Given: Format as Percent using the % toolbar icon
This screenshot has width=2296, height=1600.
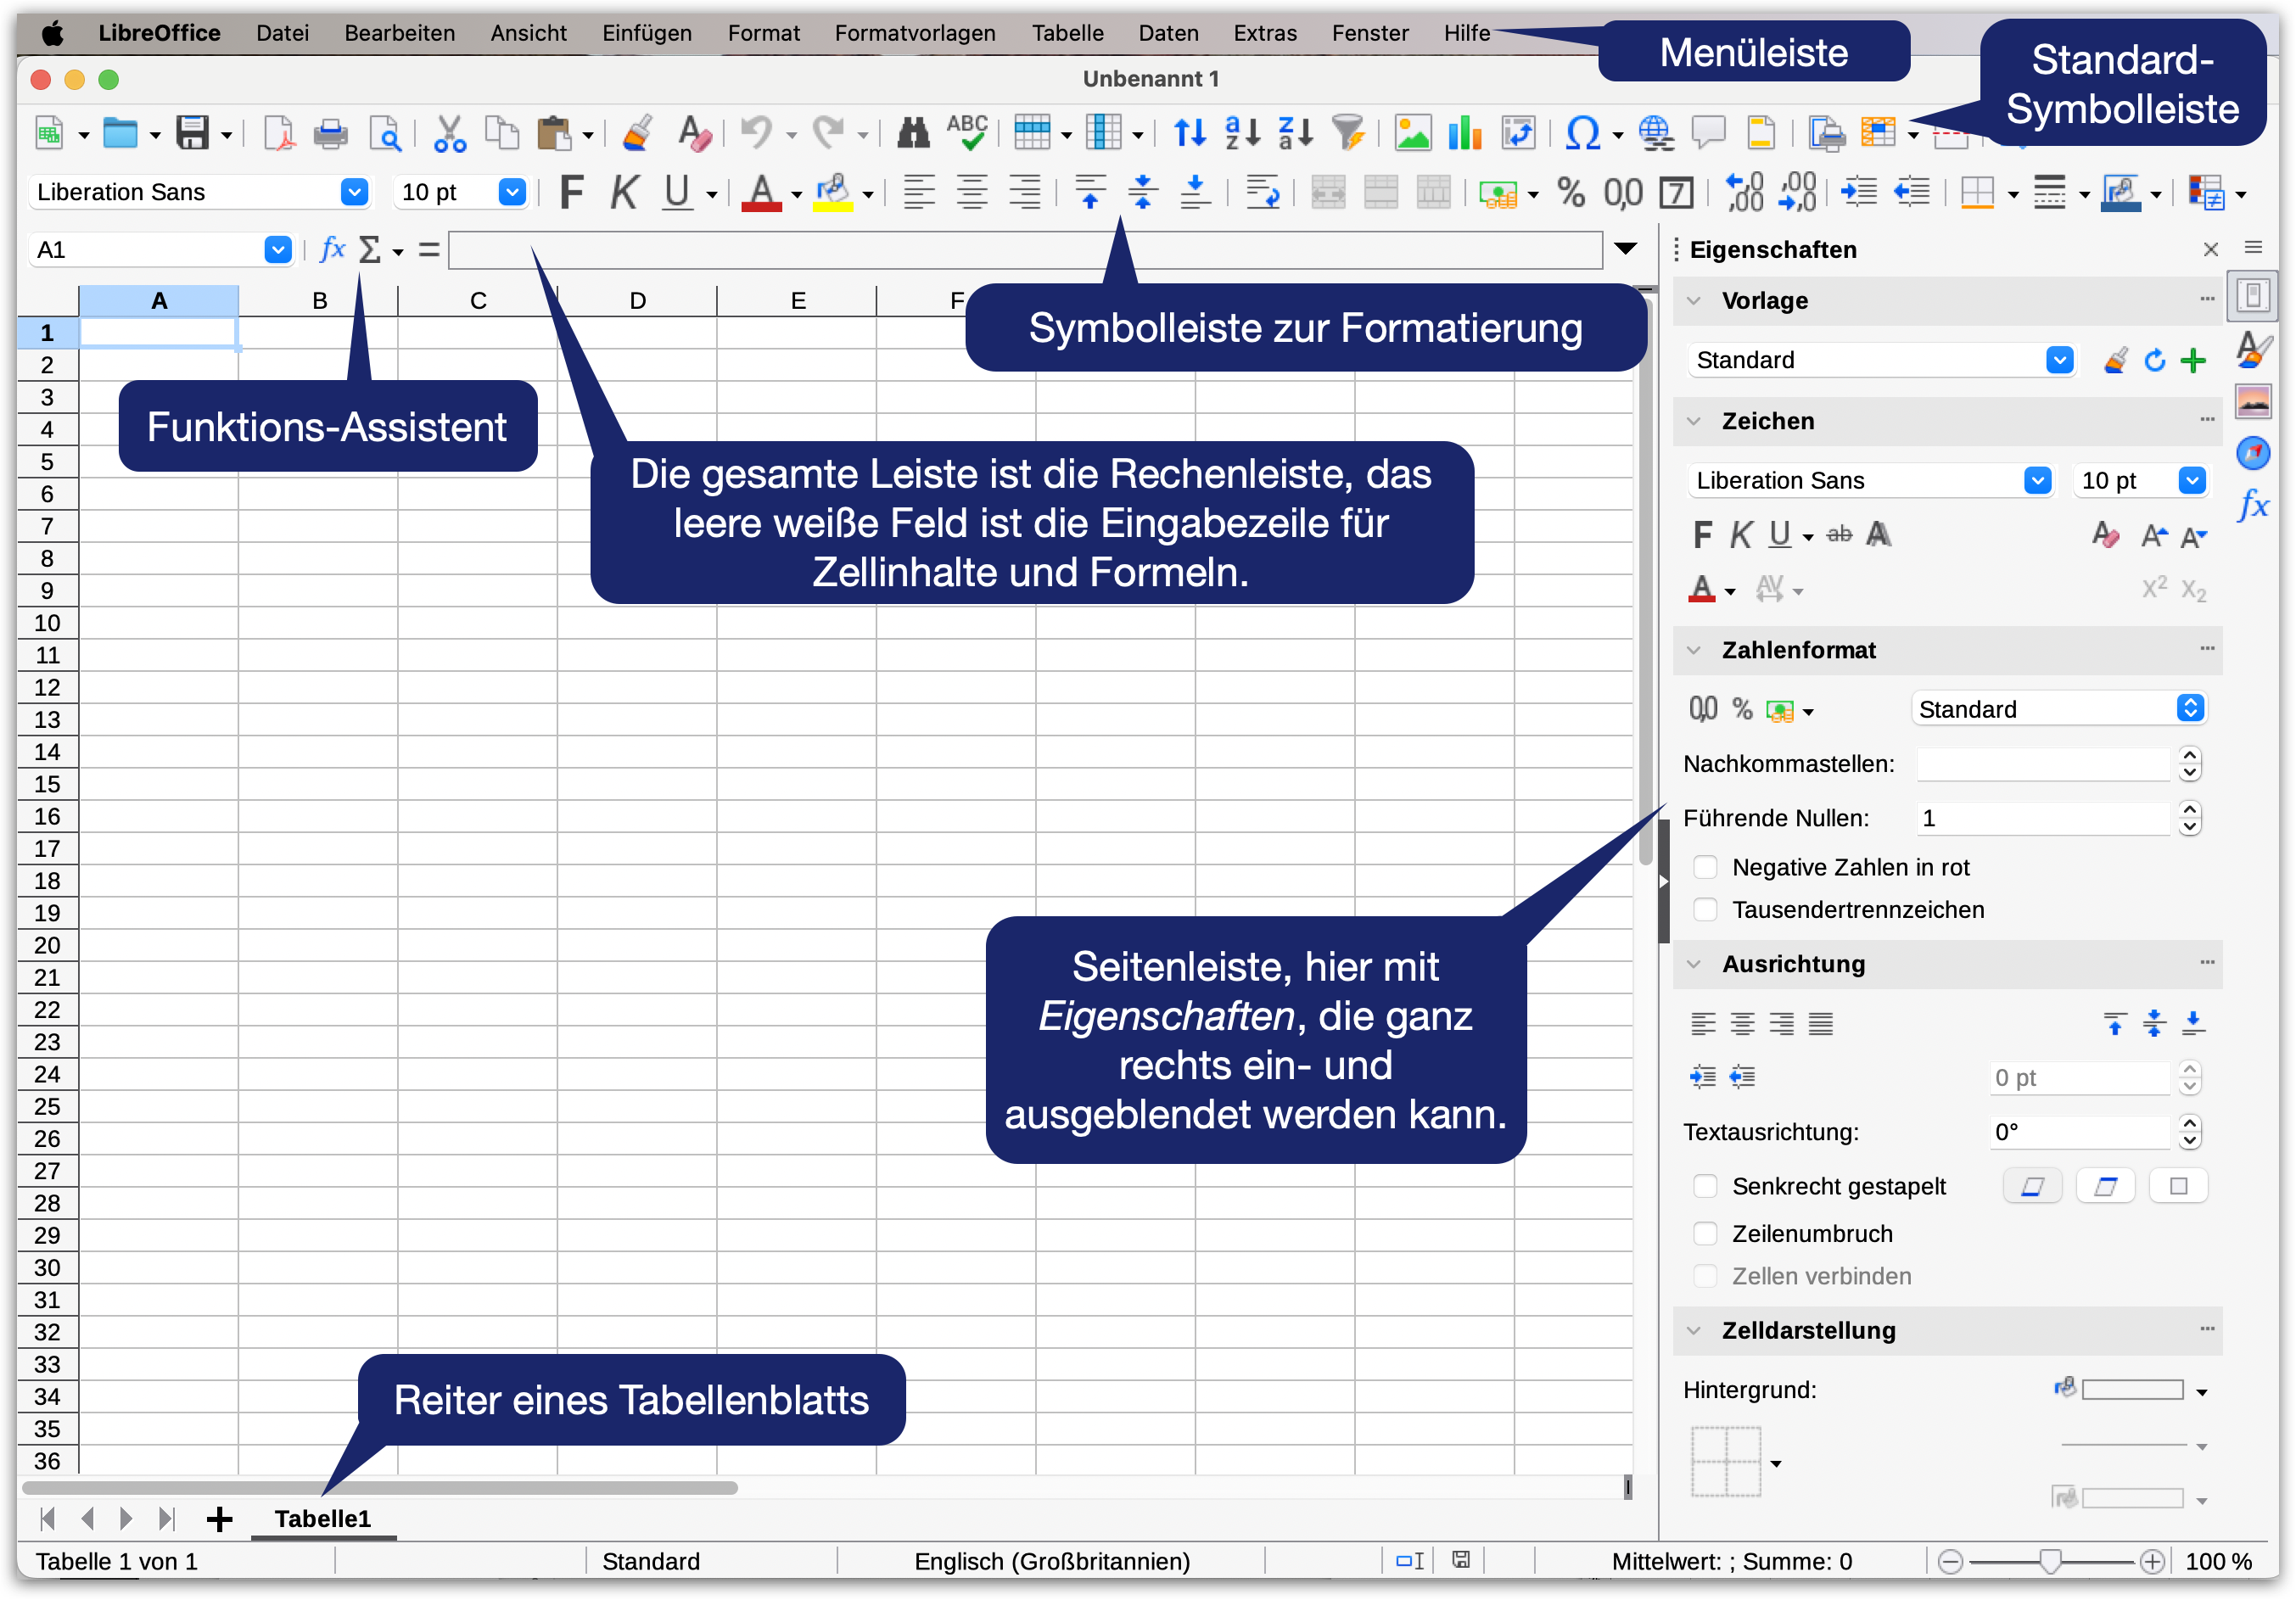Looking at the screenshot, I should (x=1571, y=192).
